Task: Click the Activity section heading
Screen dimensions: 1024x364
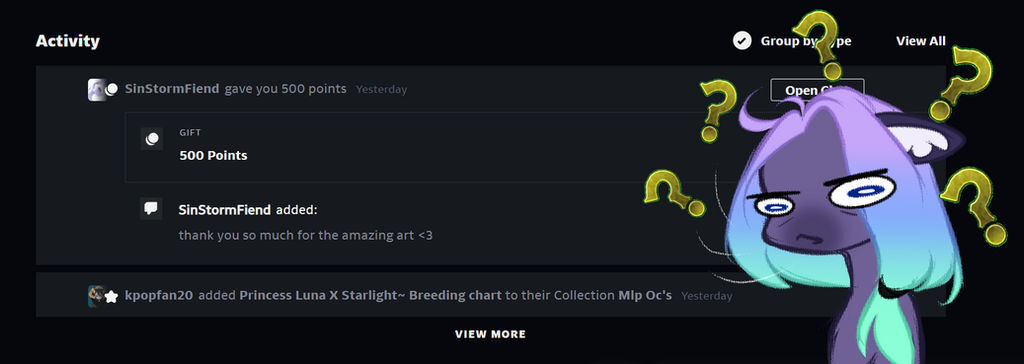Action: 68,41
